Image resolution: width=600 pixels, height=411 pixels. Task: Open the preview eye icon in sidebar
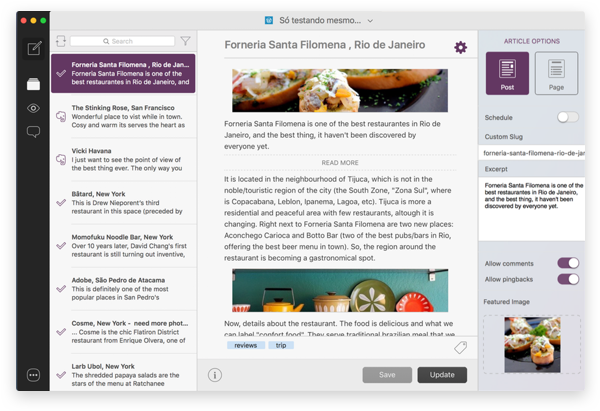pyautogui.click(x=33, y=108)
